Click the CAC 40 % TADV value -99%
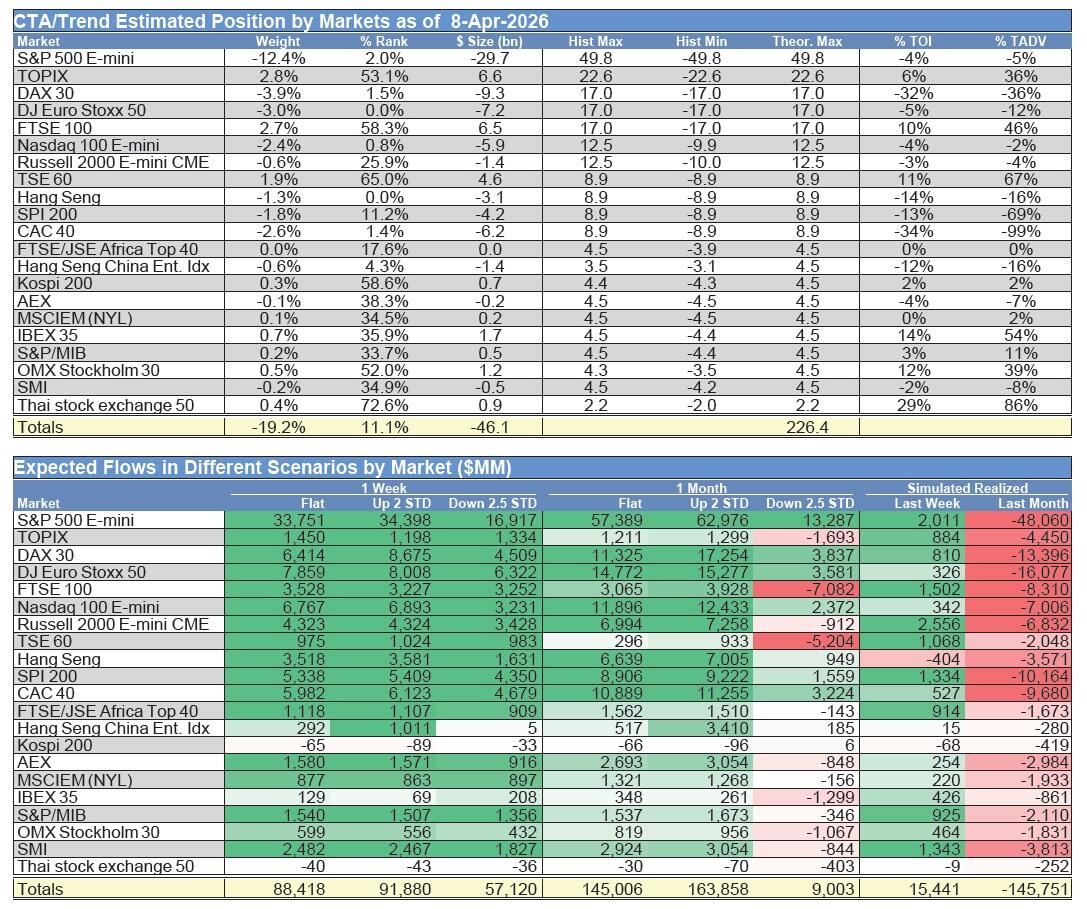 pos(1020,232)
